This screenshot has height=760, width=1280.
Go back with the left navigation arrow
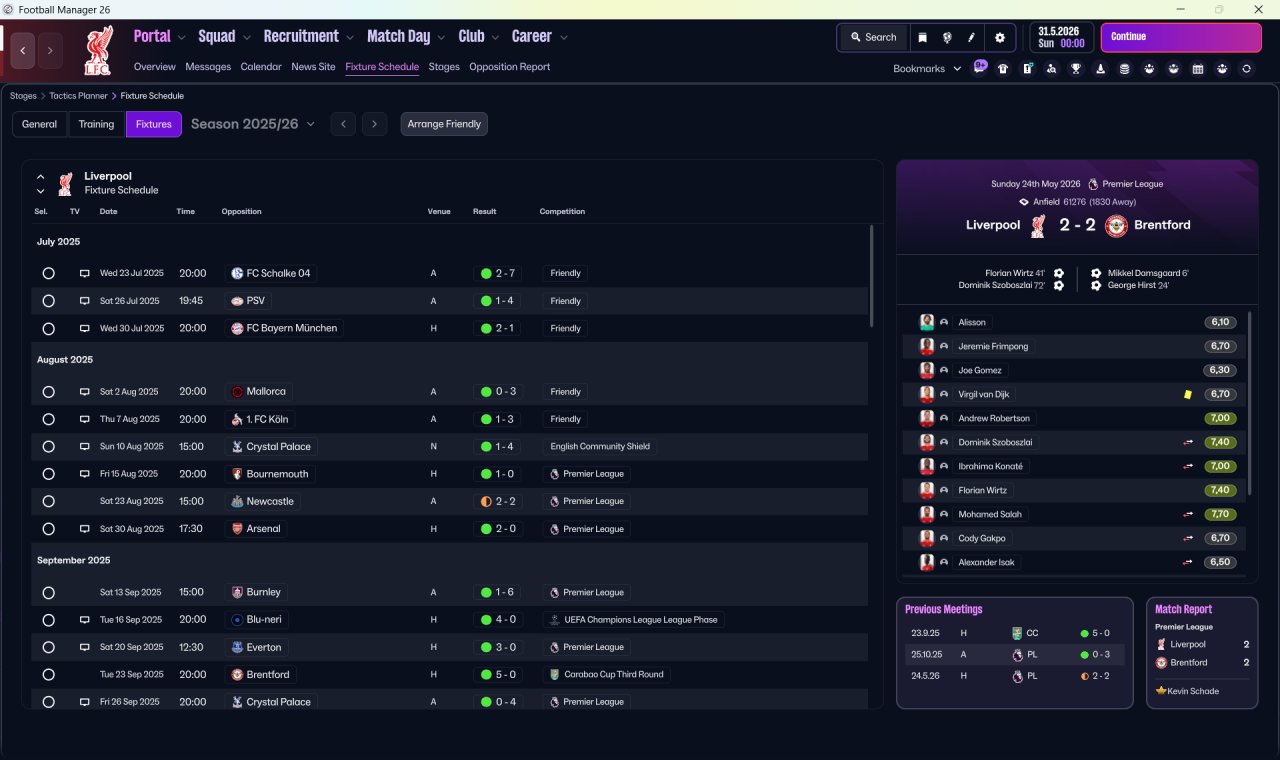[x=24, y=50]
